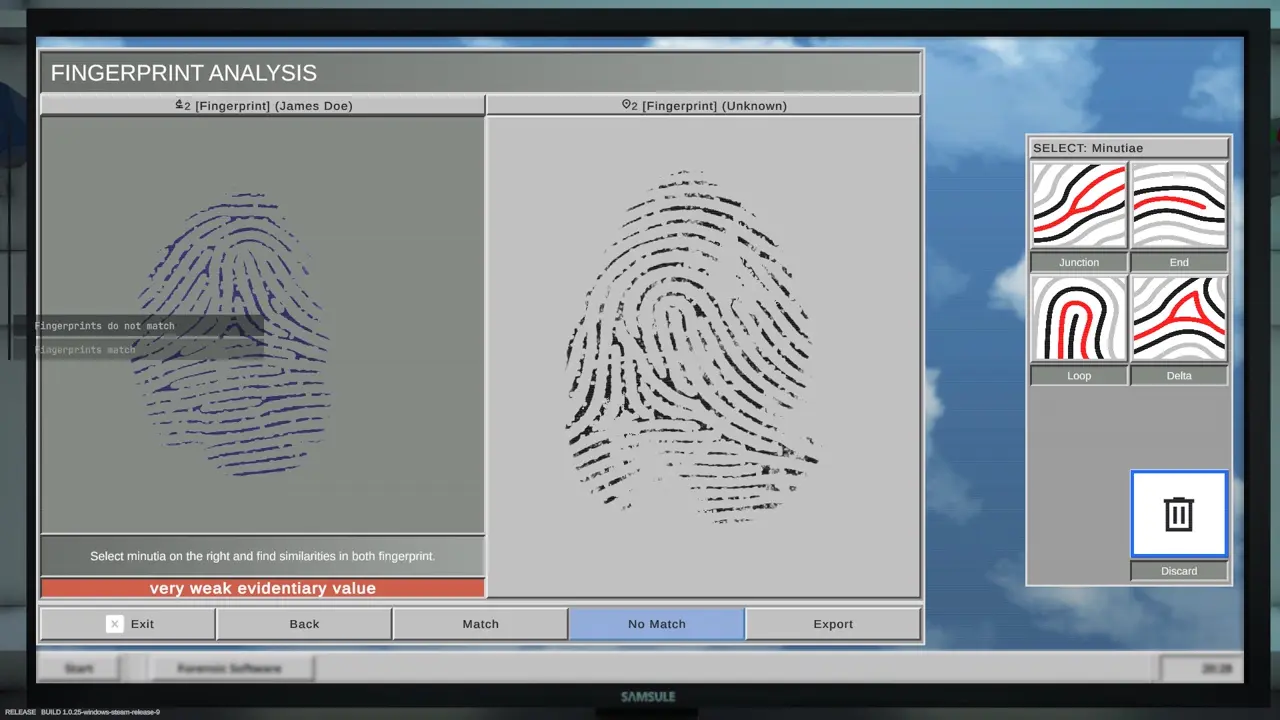Click 'Fingerprints do not match' text
Image resolution: width=1280 pixels, height=720 pixels.
[104, 326]
